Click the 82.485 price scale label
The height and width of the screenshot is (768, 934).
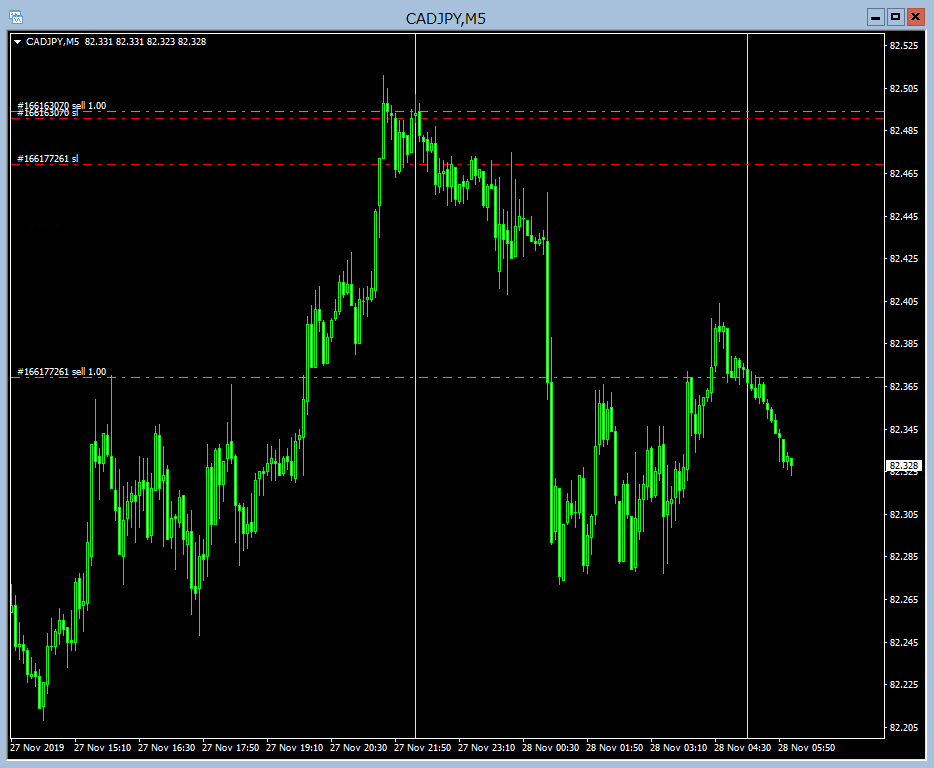tap(904, 130)
